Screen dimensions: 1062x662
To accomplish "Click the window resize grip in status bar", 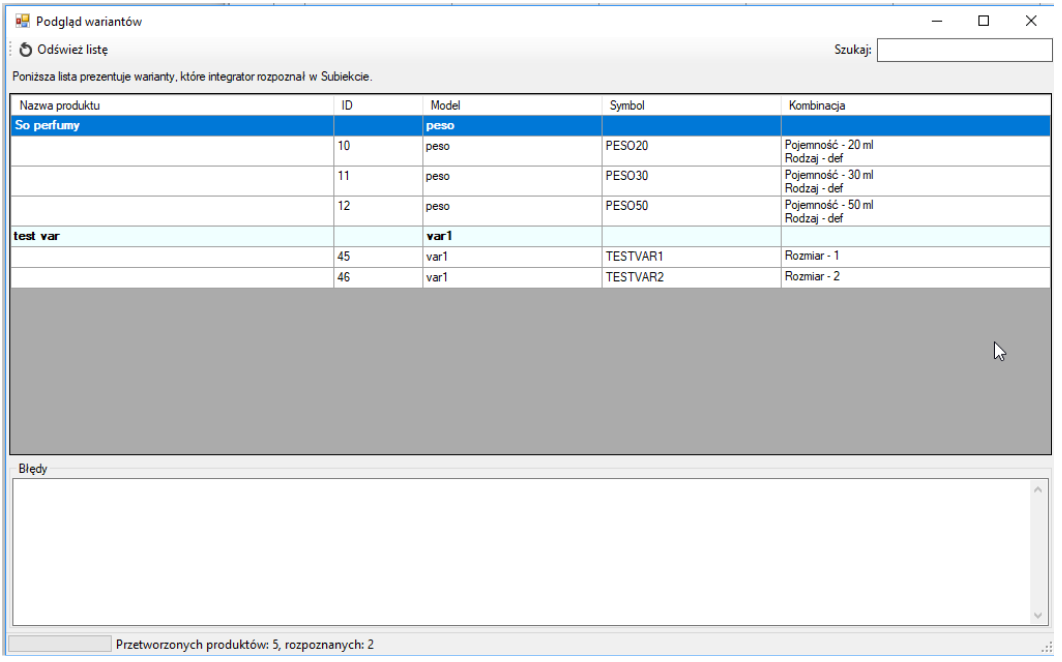I will tap(1046, 647).
